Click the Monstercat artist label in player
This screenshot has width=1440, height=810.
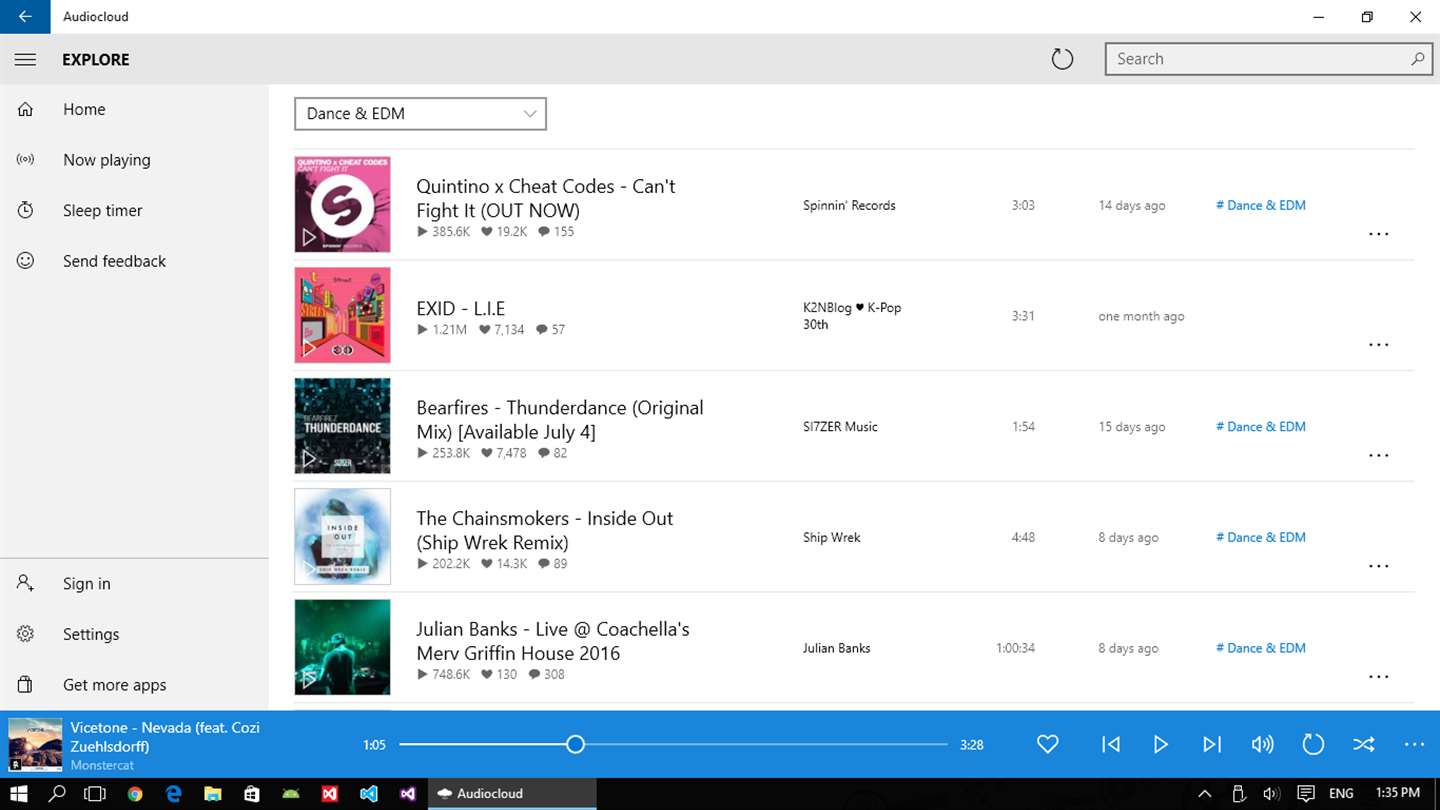pos(102,765)
